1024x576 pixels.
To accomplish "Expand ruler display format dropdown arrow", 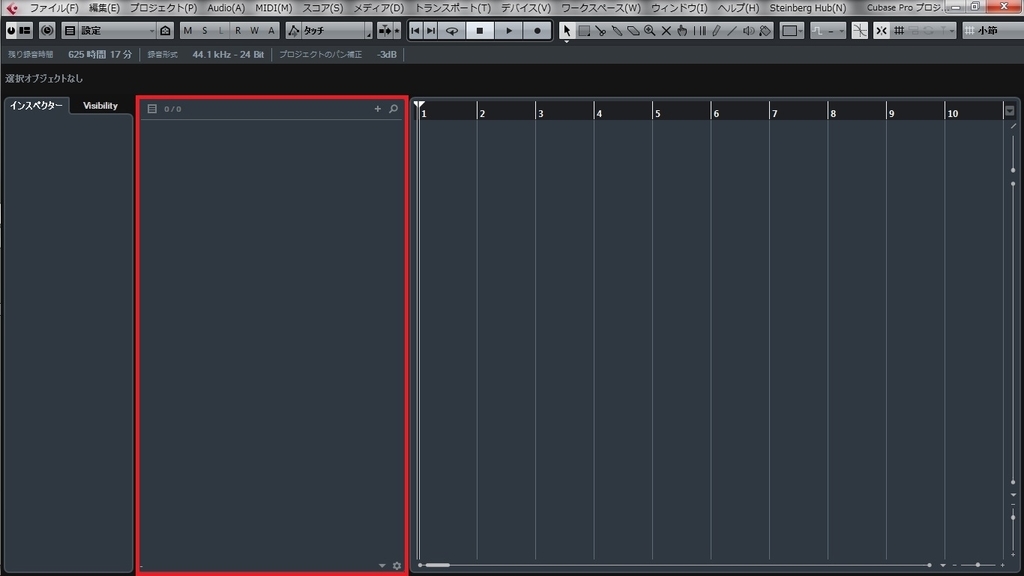I will click(1010, 111).
